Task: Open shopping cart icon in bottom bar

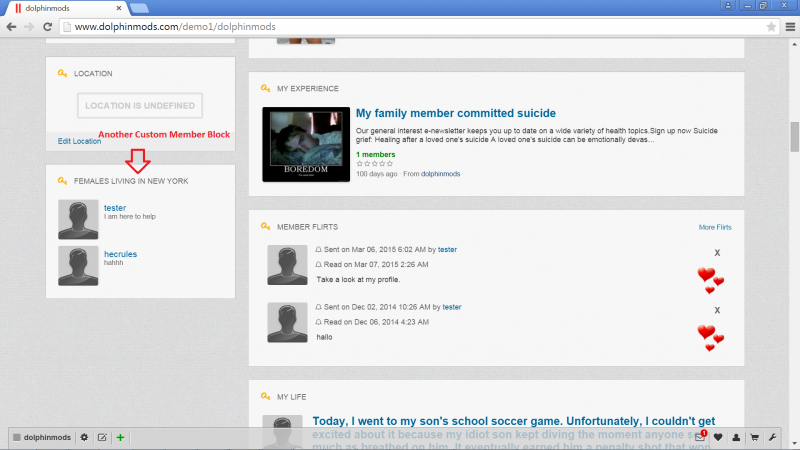Action: [755, 437]
